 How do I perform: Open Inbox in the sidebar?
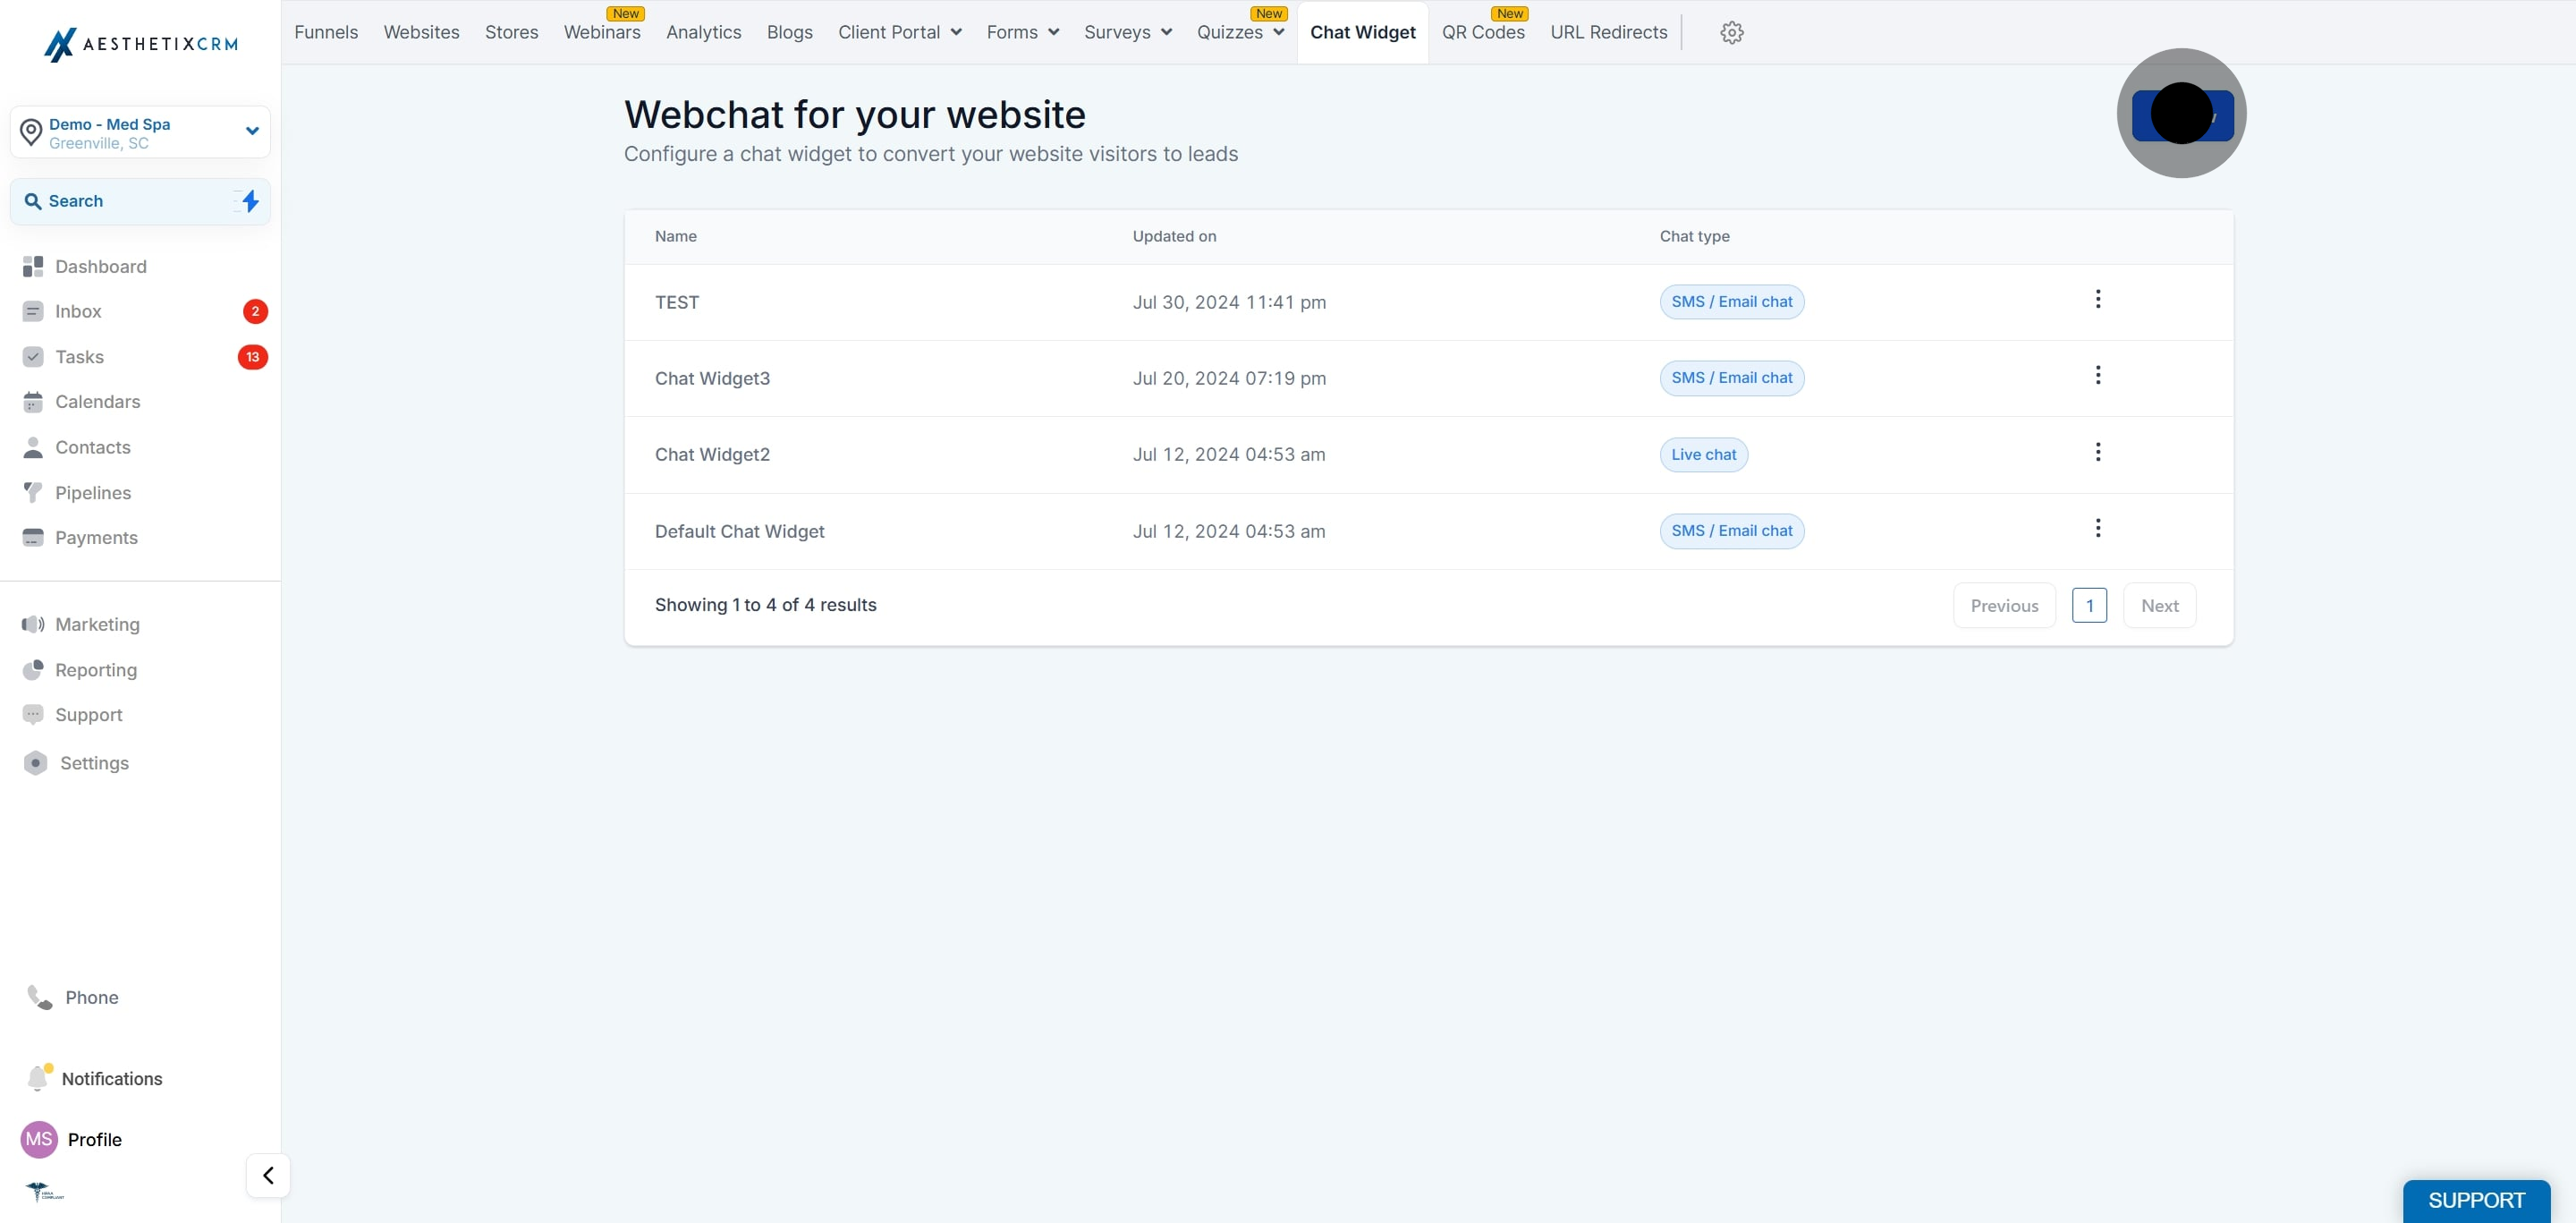pos(78,311)
